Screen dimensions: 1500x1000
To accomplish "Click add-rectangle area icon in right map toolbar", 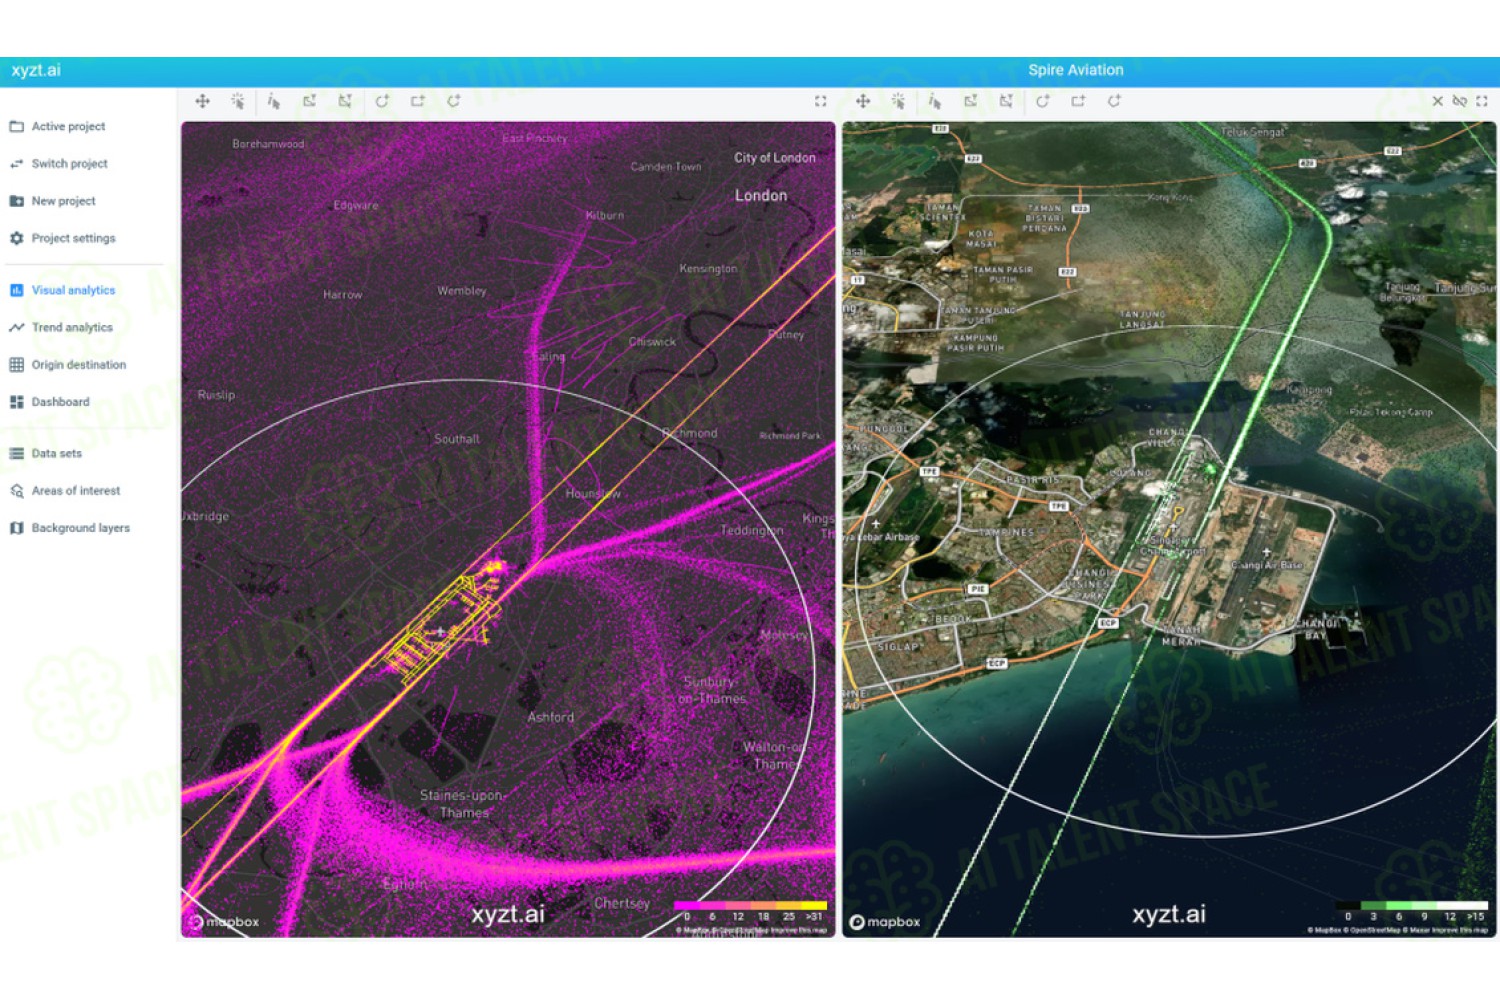I will [1078, 101].
